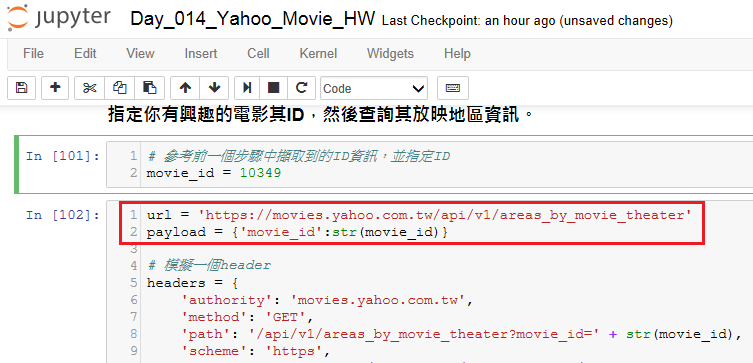753x363 pixels.
Task: Save and checkpoint the notebook
Action: point(21,88)
